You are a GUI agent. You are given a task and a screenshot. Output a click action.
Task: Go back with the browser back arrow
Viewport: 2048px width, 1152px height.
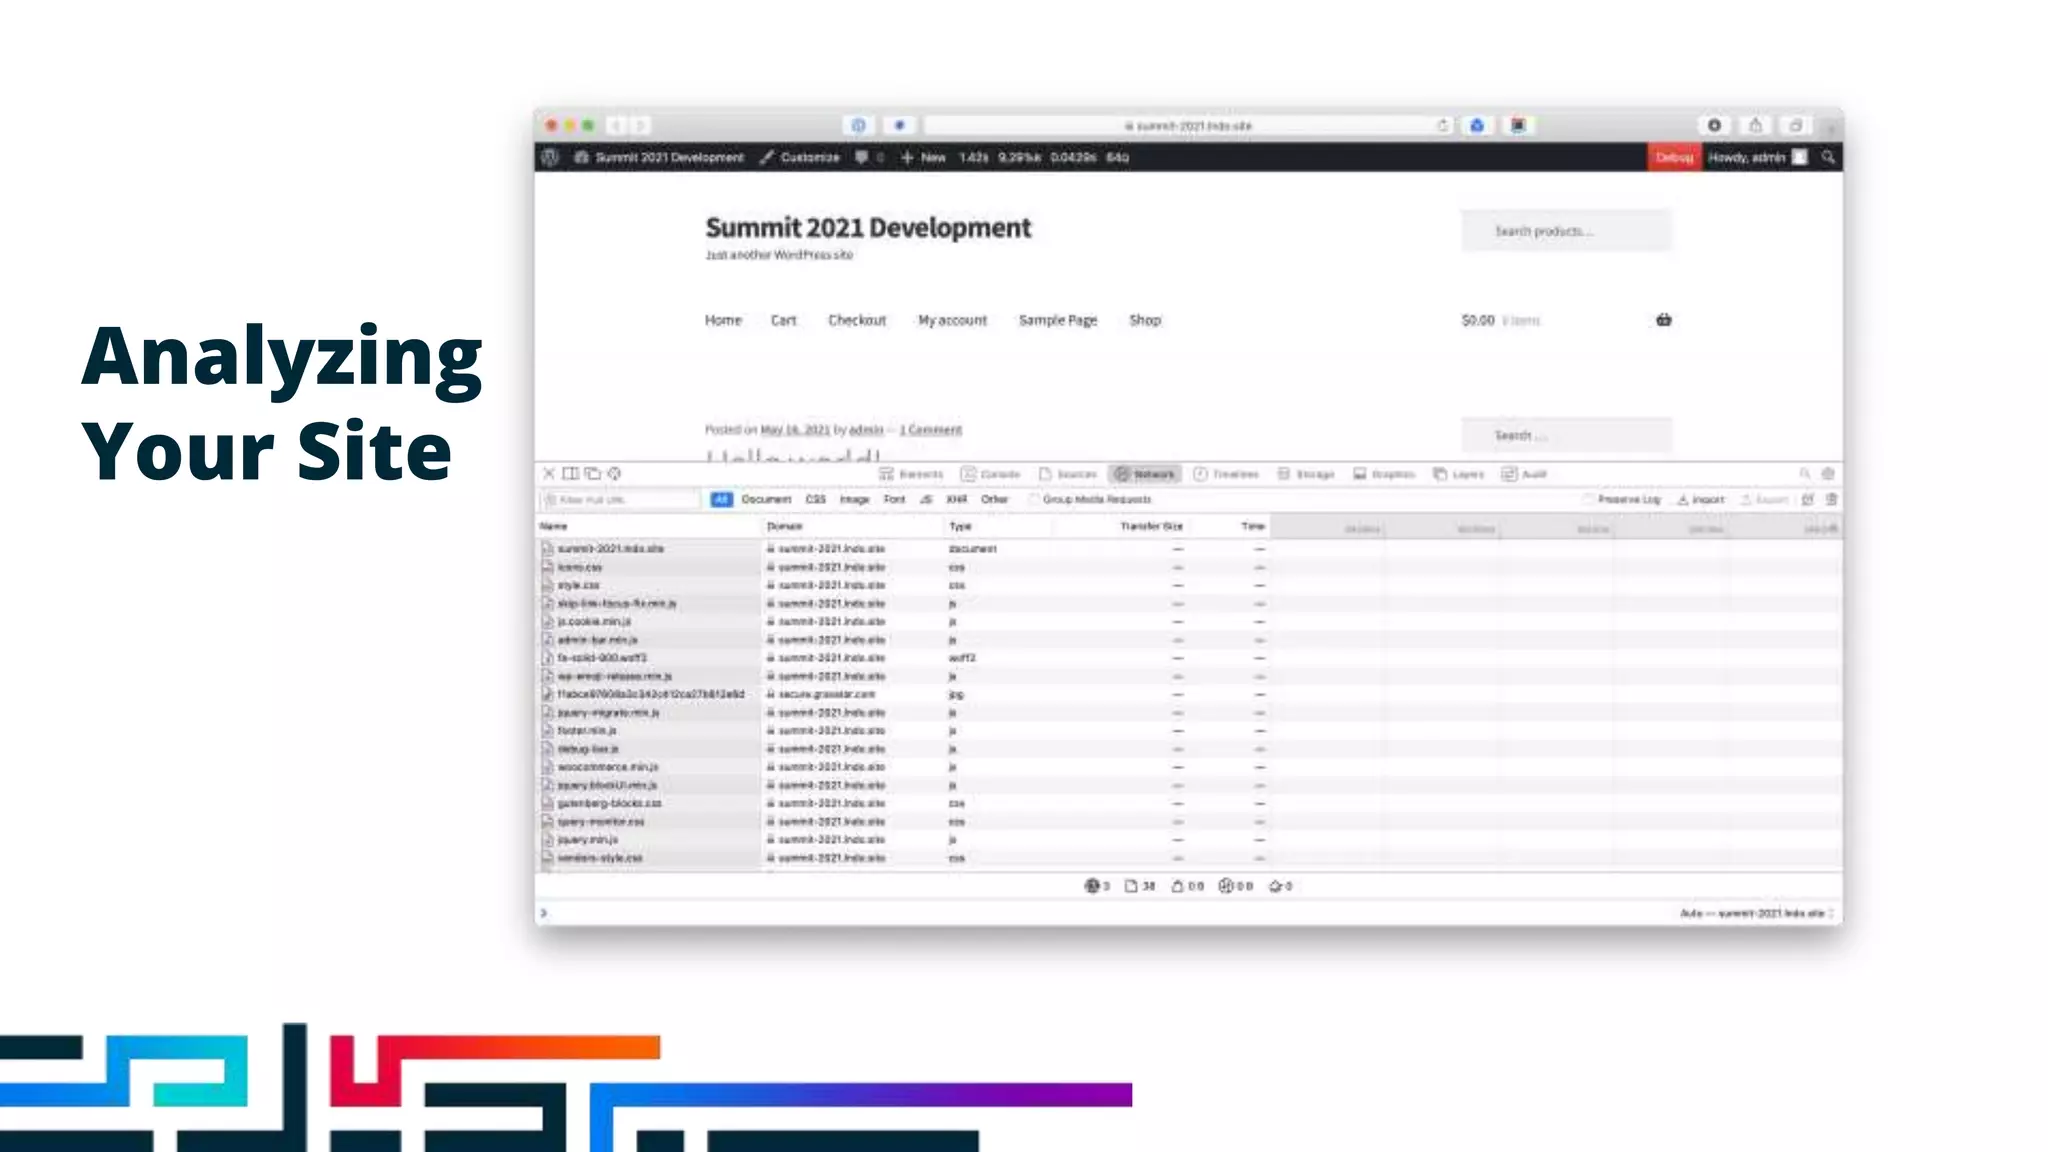(617, 125)
